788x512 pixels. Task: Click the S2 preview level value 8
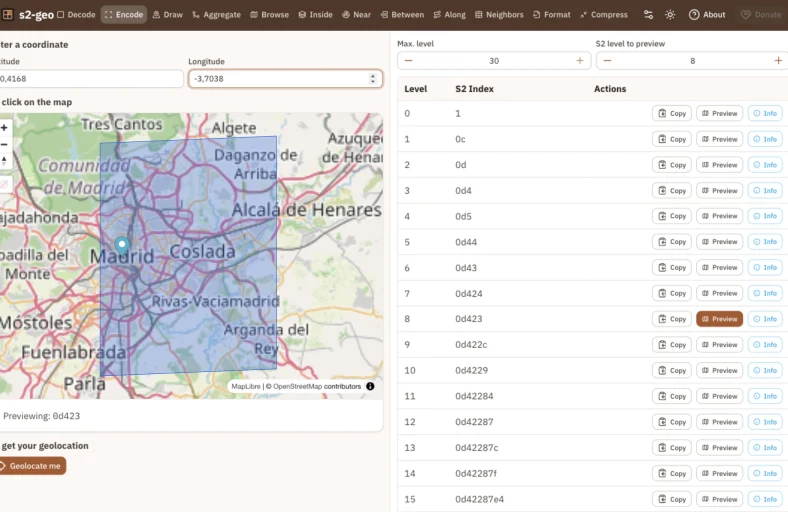693,61
